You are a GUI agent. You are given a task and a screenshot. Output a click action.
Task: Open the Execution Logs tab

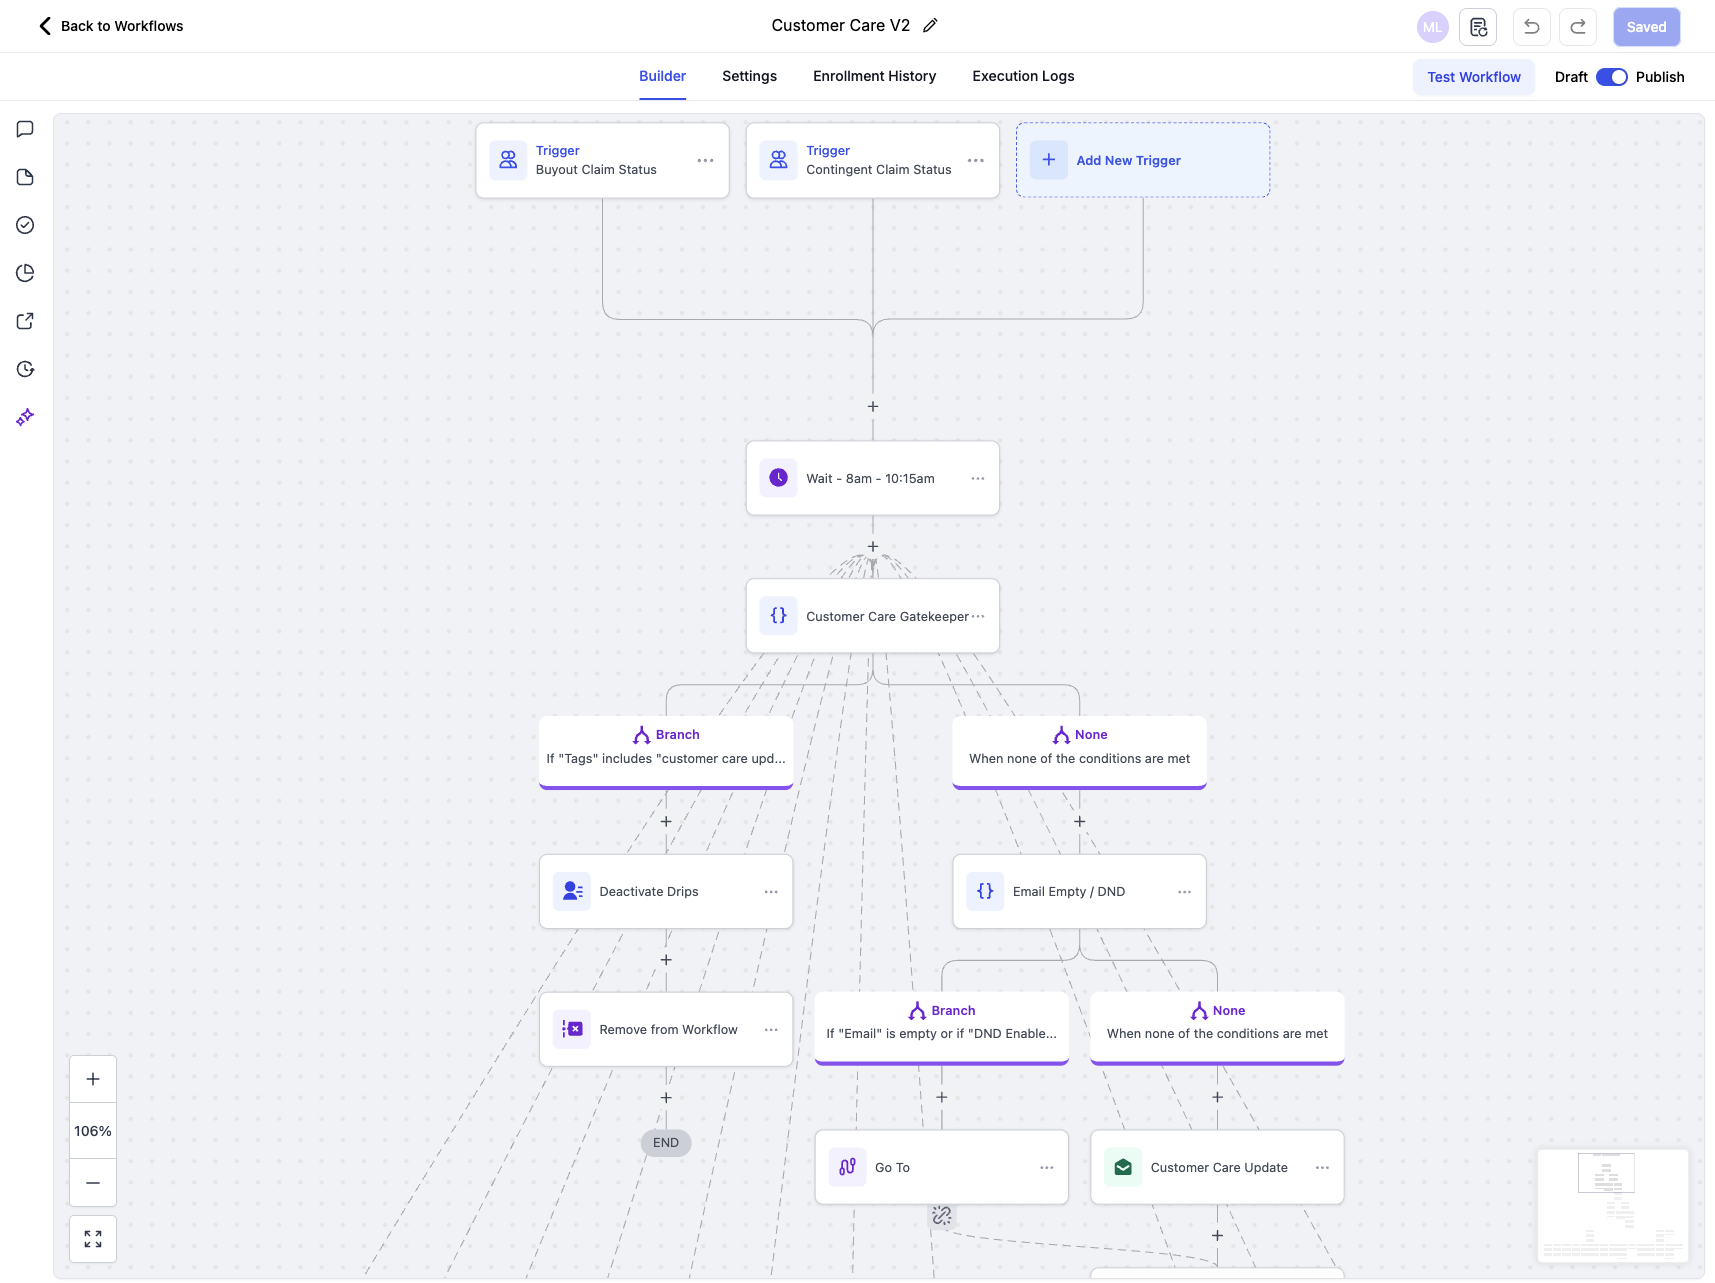coord(1022,76)
